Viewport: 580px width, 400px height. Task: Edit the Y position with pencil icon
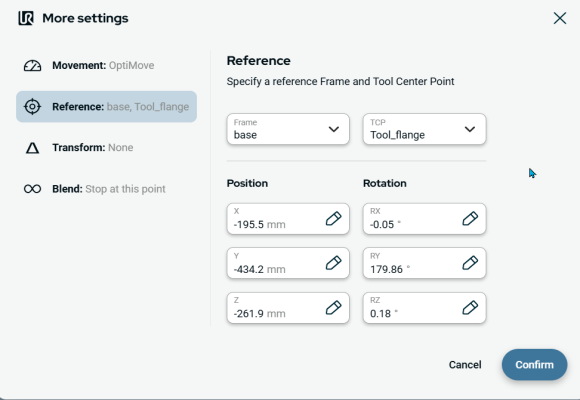(x=333, y=263)
